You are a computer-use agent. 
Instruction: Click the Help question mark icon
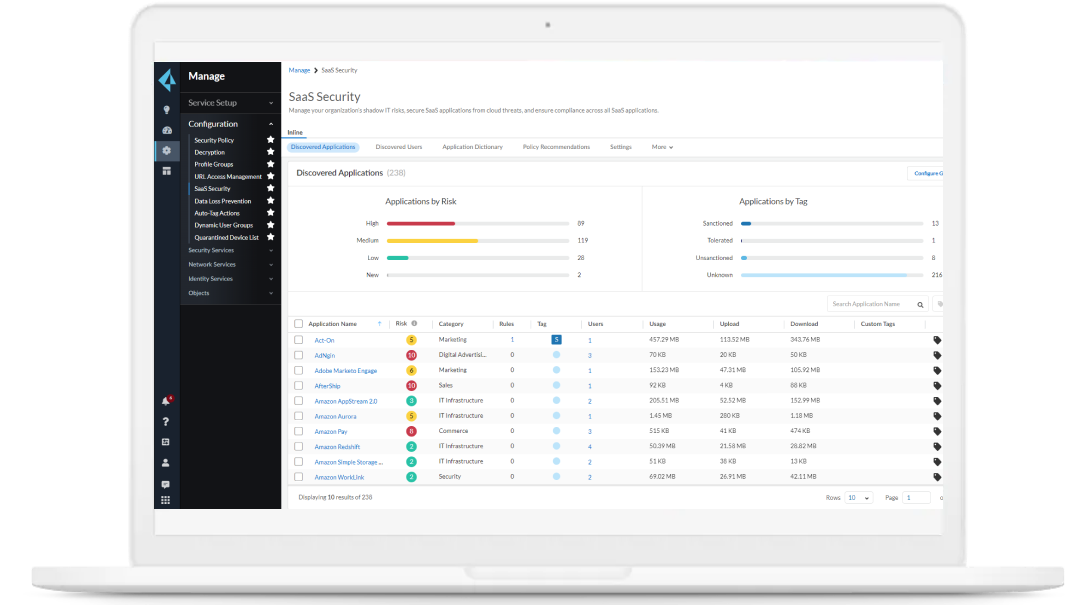tap(167, 421)
